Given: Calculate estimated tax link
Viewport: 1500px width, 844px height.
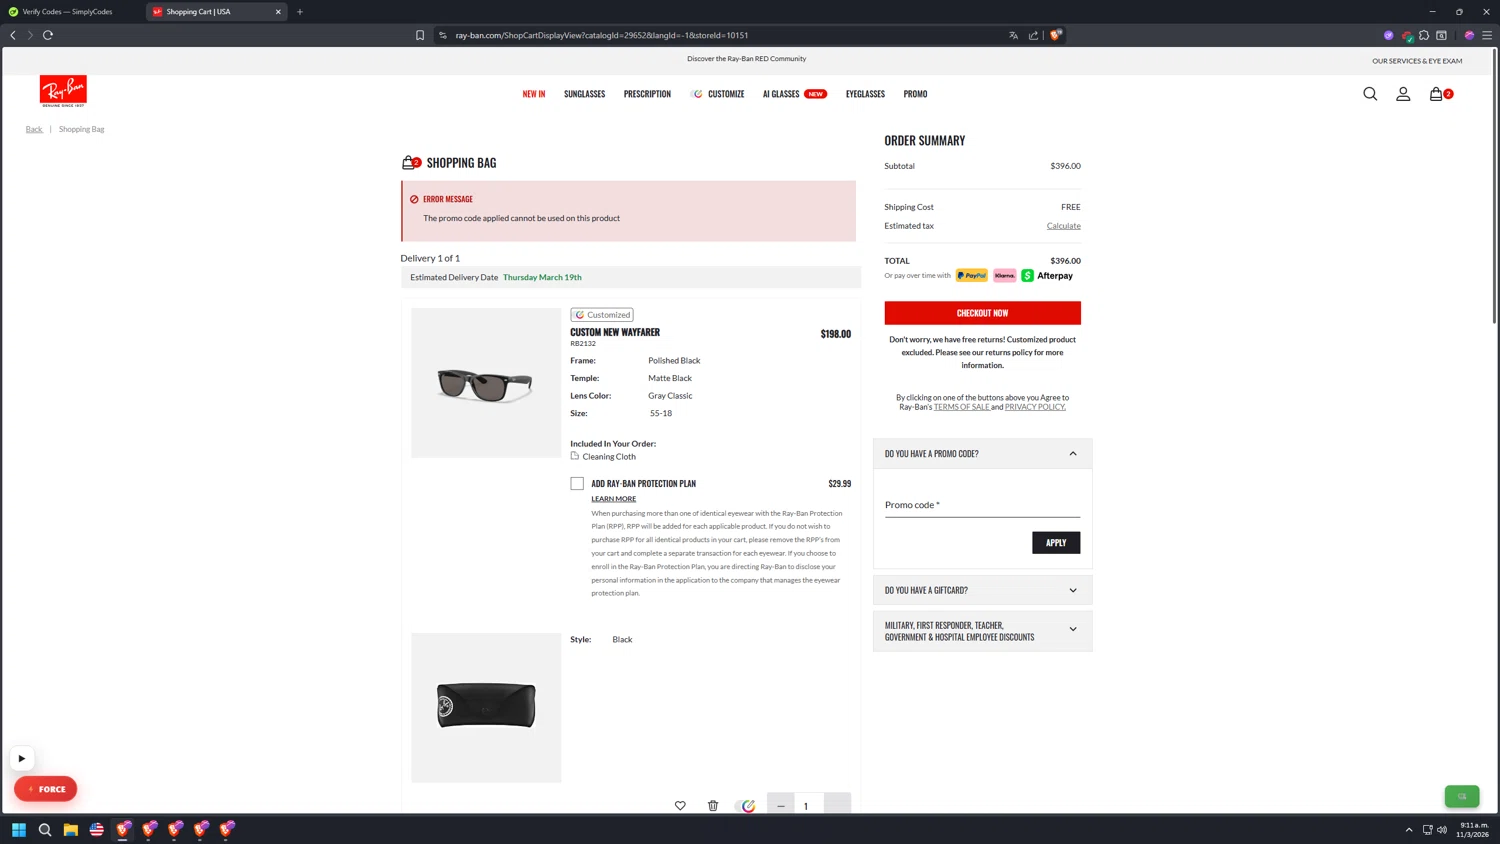Looking at the screenshot, I should coord(1063,226).
